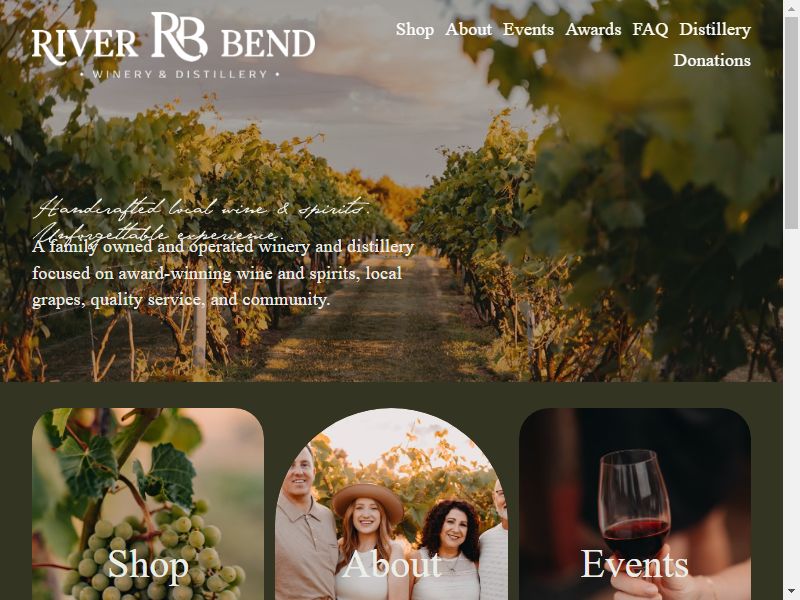This screenshot has height=600, width=800.
Task: Click the About card with family photo
Action: [391, 504]
